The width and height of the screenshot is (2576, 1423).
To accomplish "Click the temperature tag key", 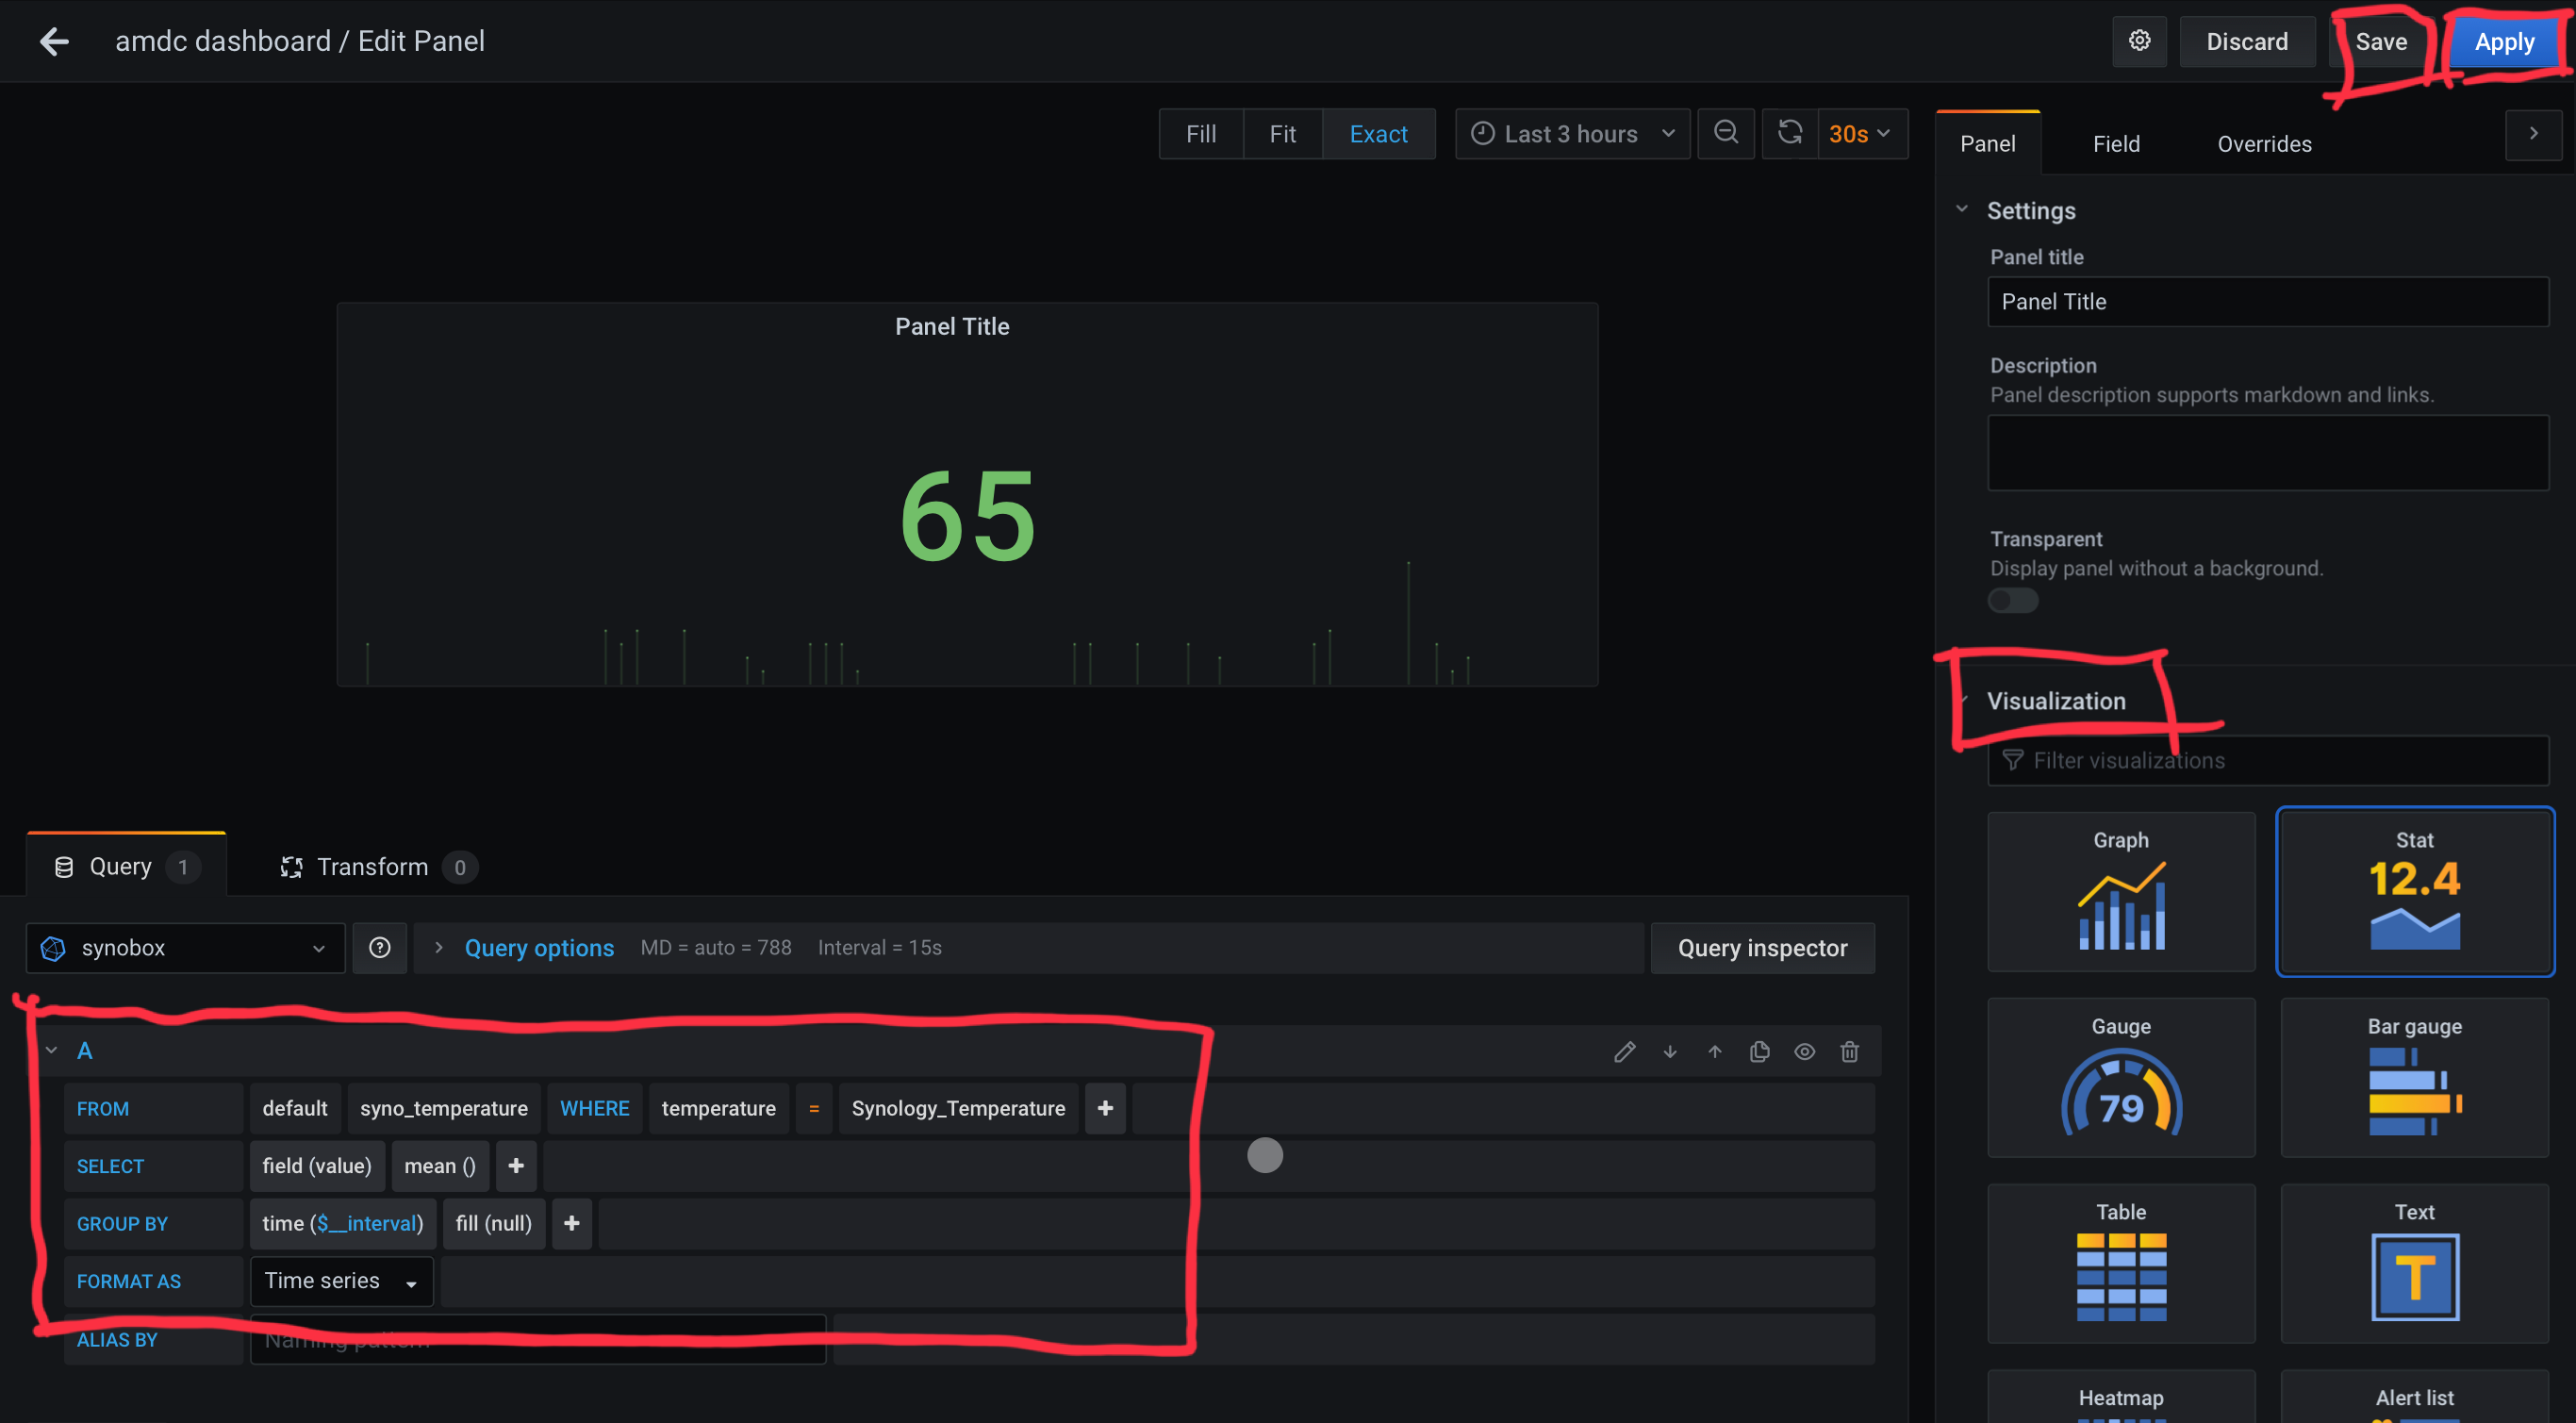I will (x=718, y=1108).
